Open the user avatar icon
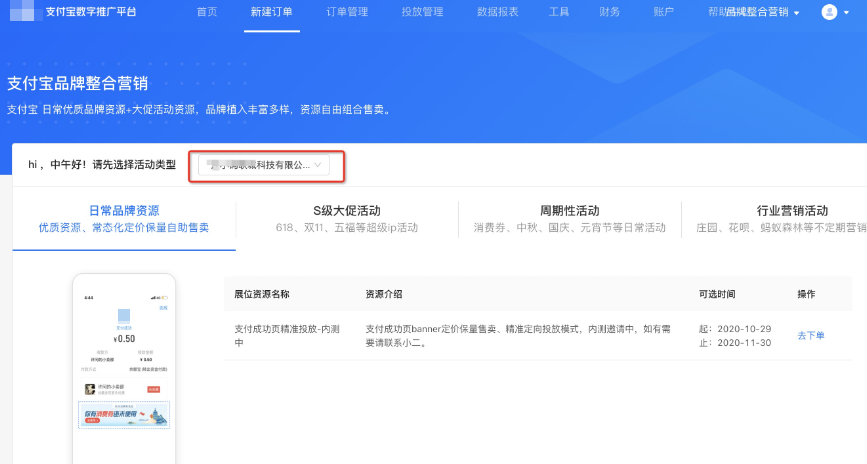 click(829, 12)
